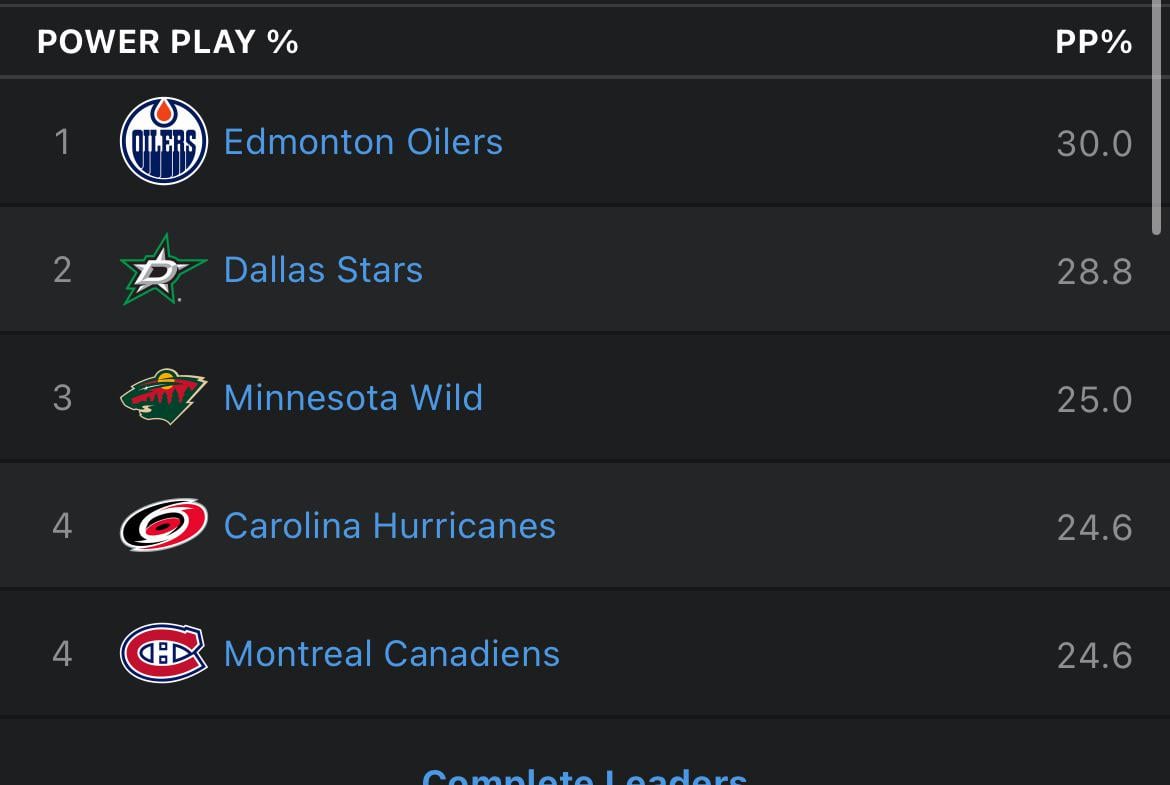Screen dimensions: 1170x785
Task: Click the PP% column header
Action: pos(1093,42)
